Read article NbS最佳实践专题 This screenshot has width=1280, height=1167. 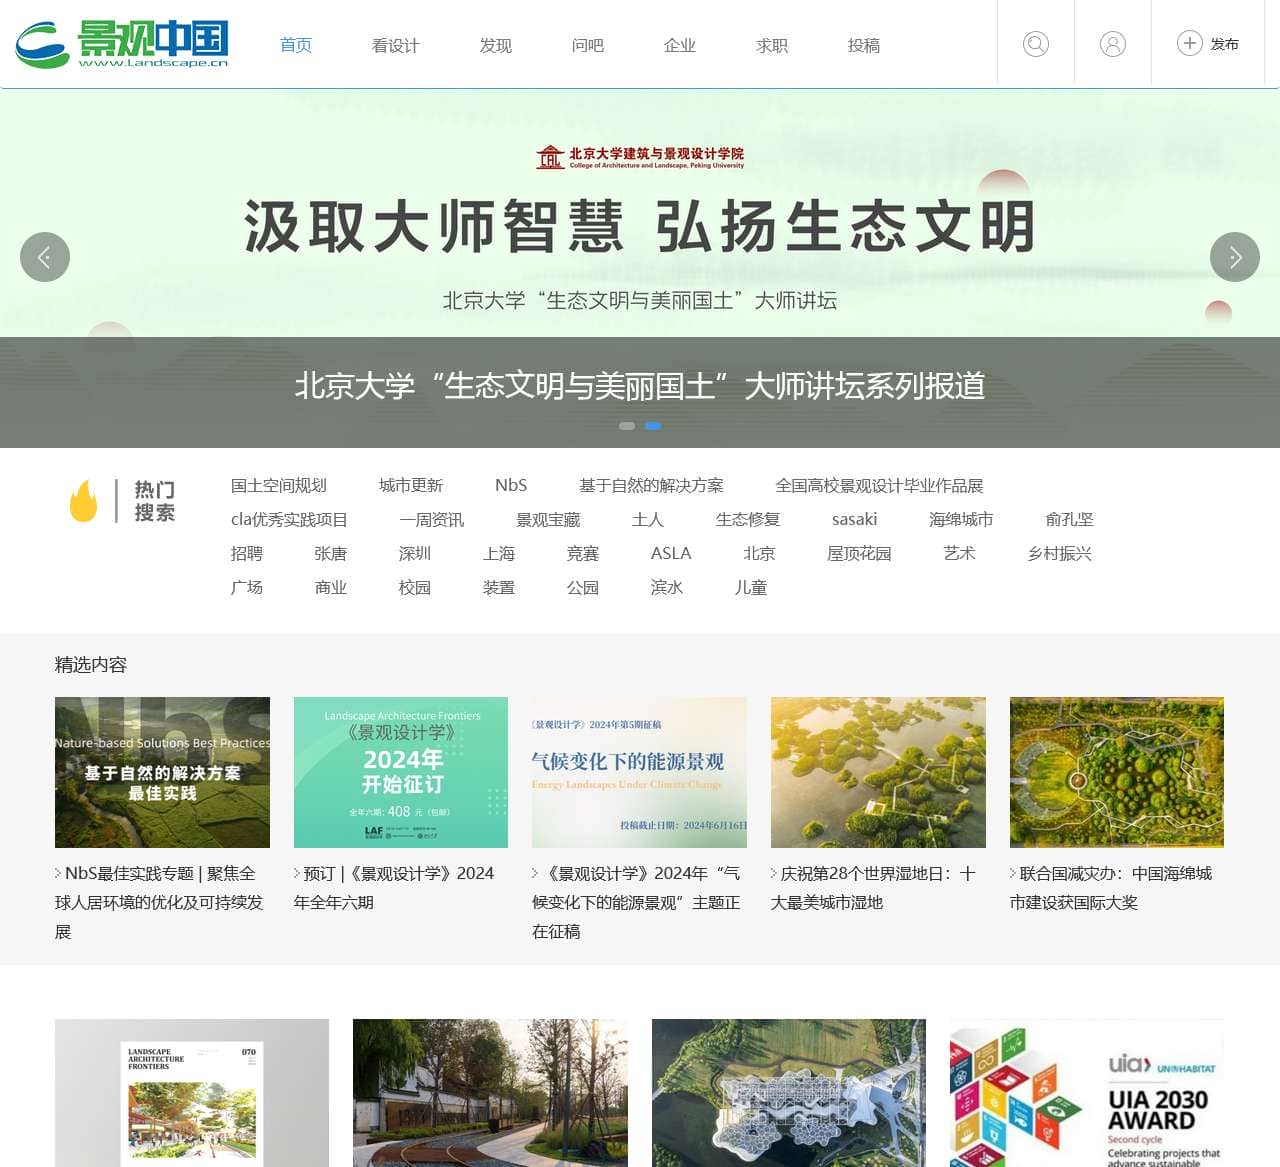click(160, 902)
